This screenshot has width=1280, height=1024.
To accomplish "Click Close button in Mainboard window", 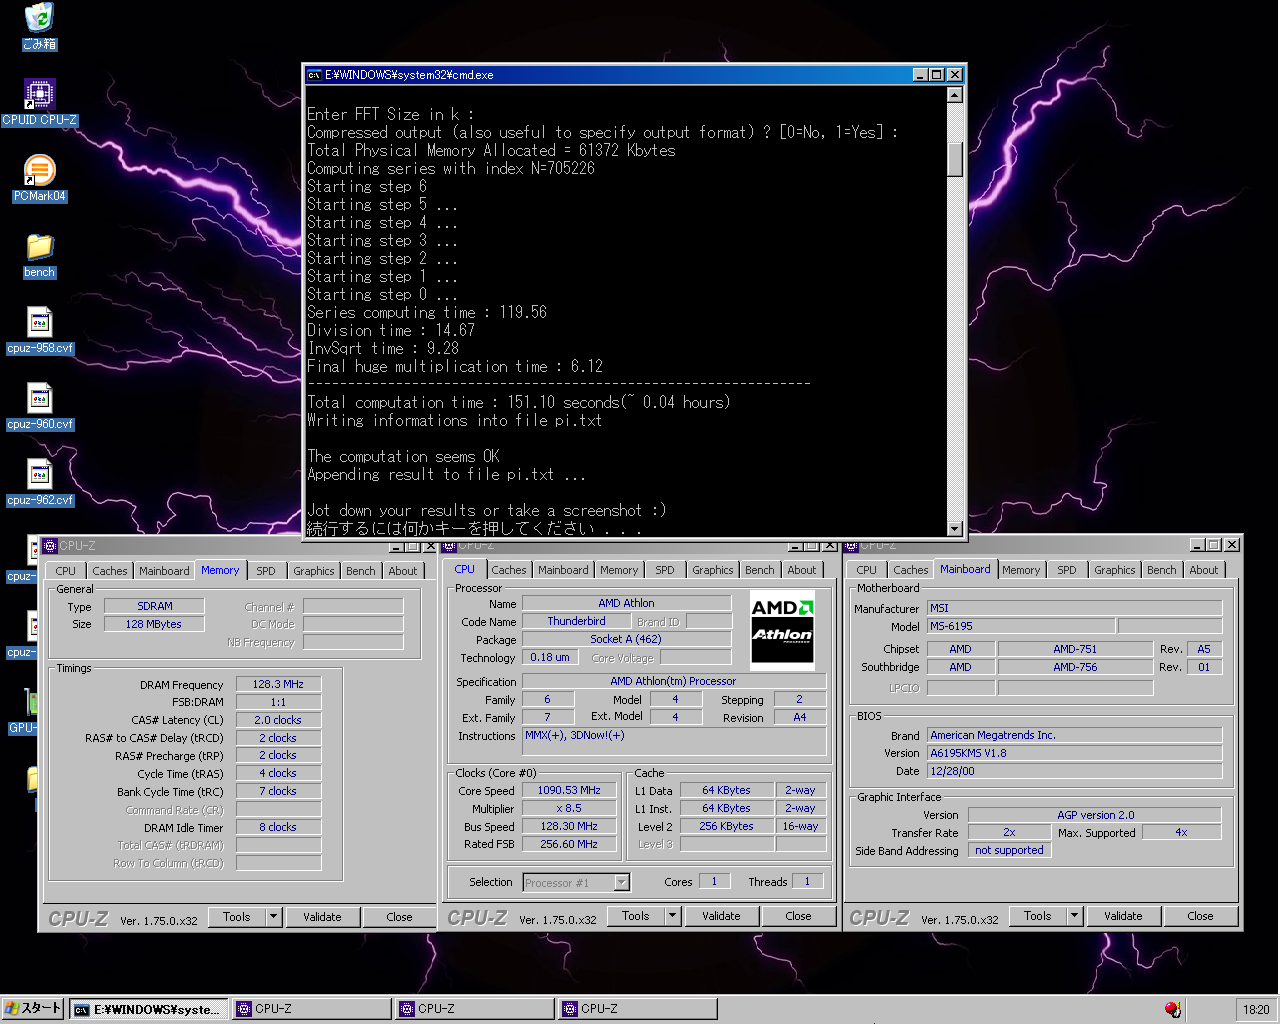I will tap(1200, 916).
